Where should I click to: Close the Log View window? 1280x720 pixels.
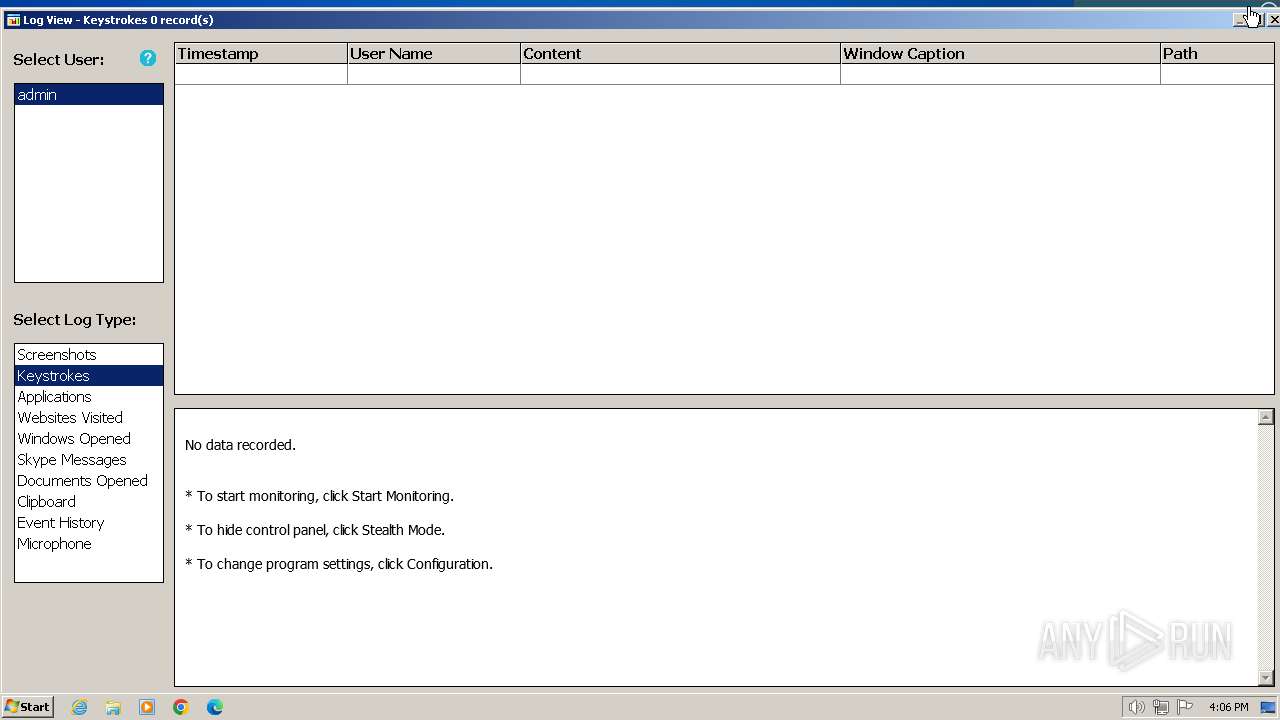point(1273,19)
